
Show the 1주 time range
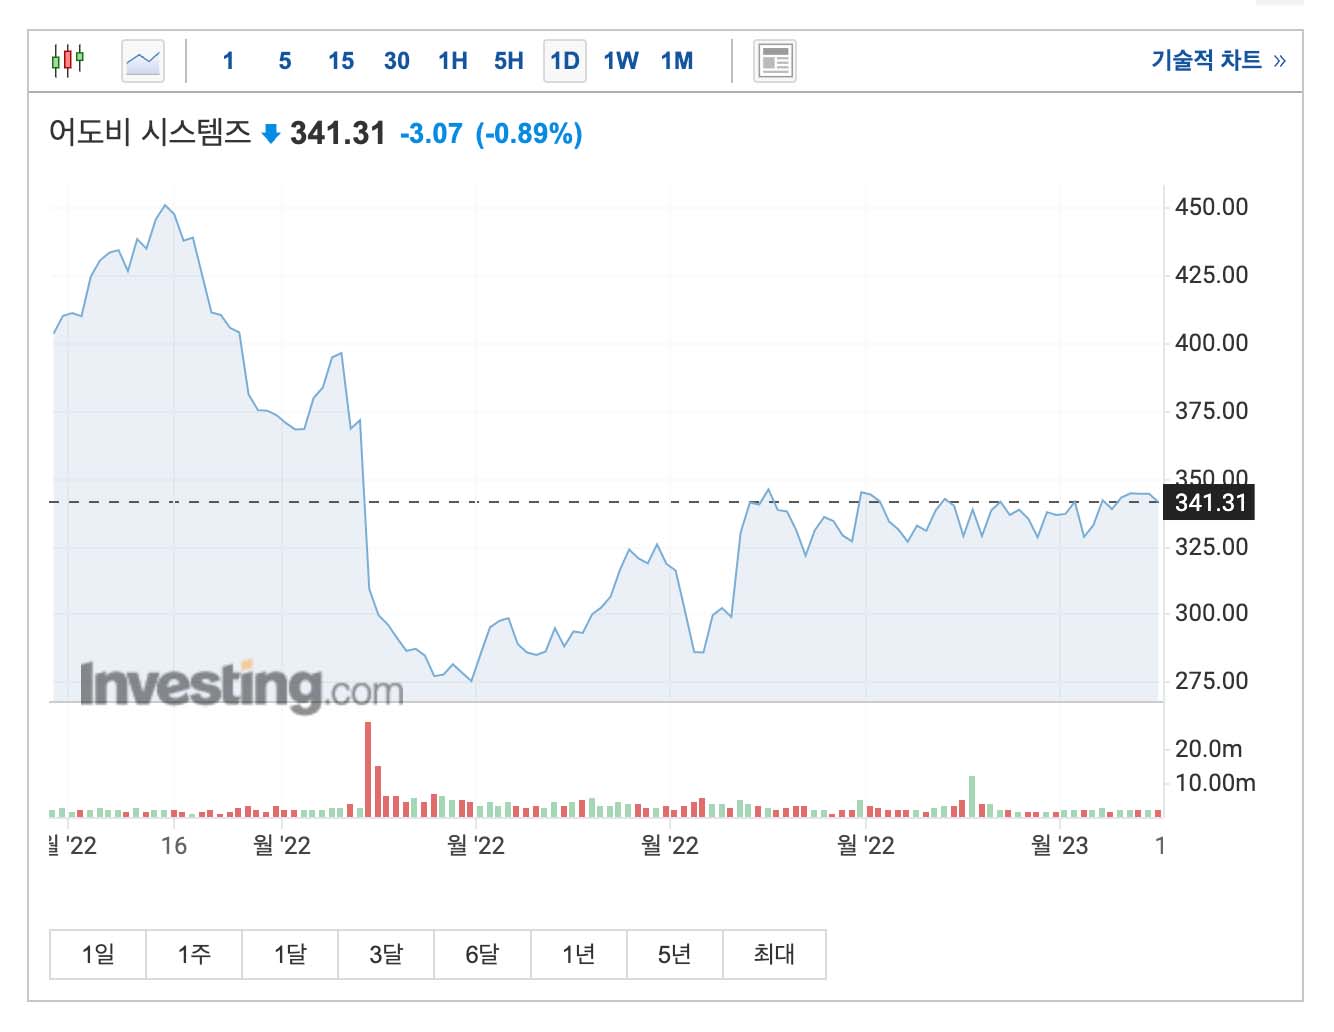click(x=194, y=954)
